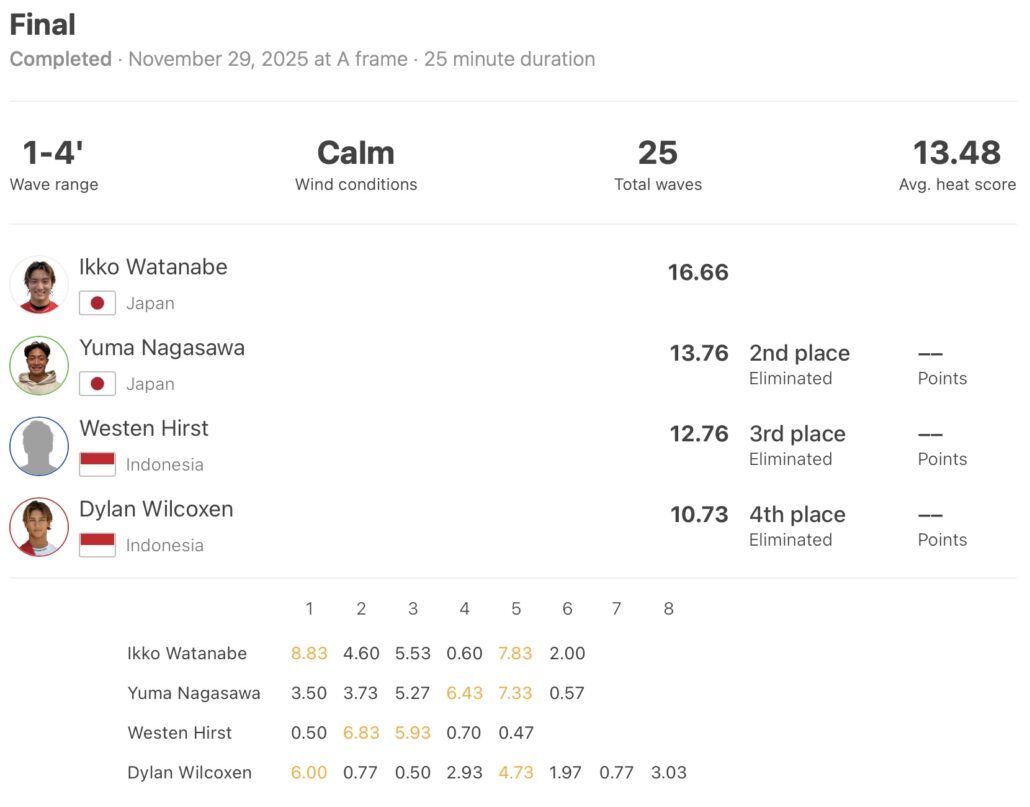
Task: Click Japan flag icon under Yuma Nagasawa
Action: pyautogui.click(x=97, y=384)
